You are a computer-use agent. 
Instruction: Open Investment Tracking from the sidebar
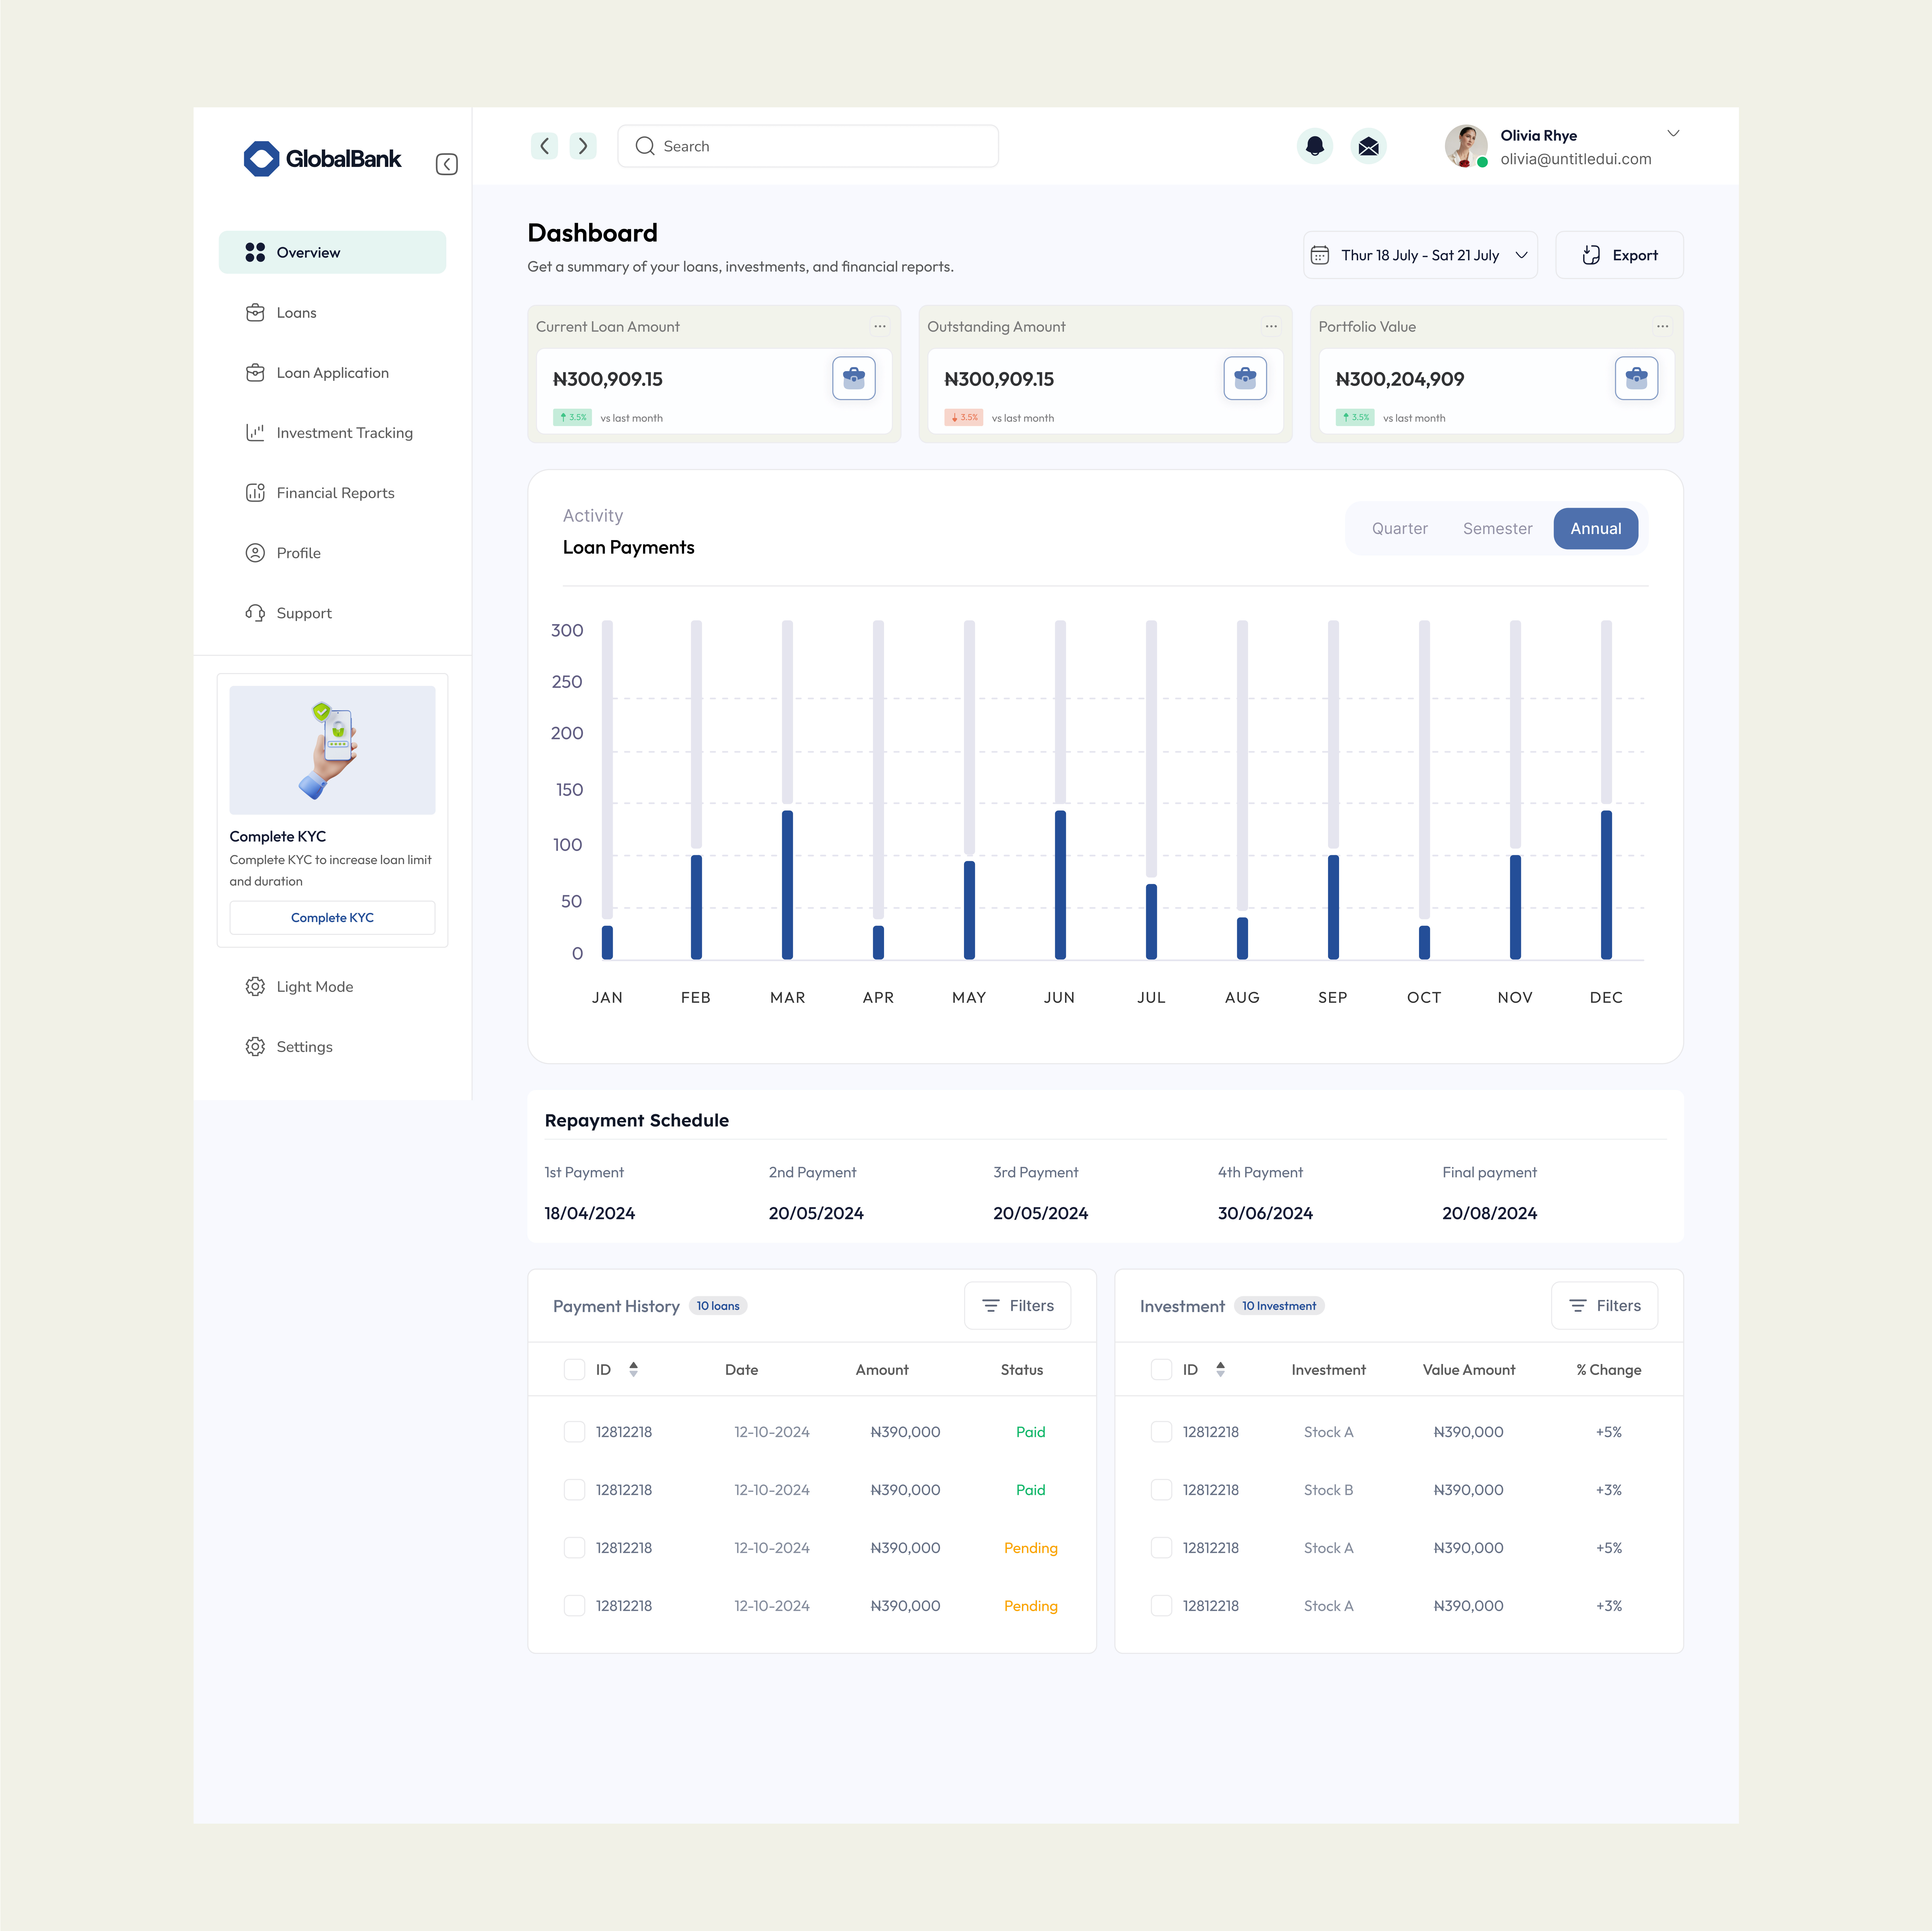point(344,432)
